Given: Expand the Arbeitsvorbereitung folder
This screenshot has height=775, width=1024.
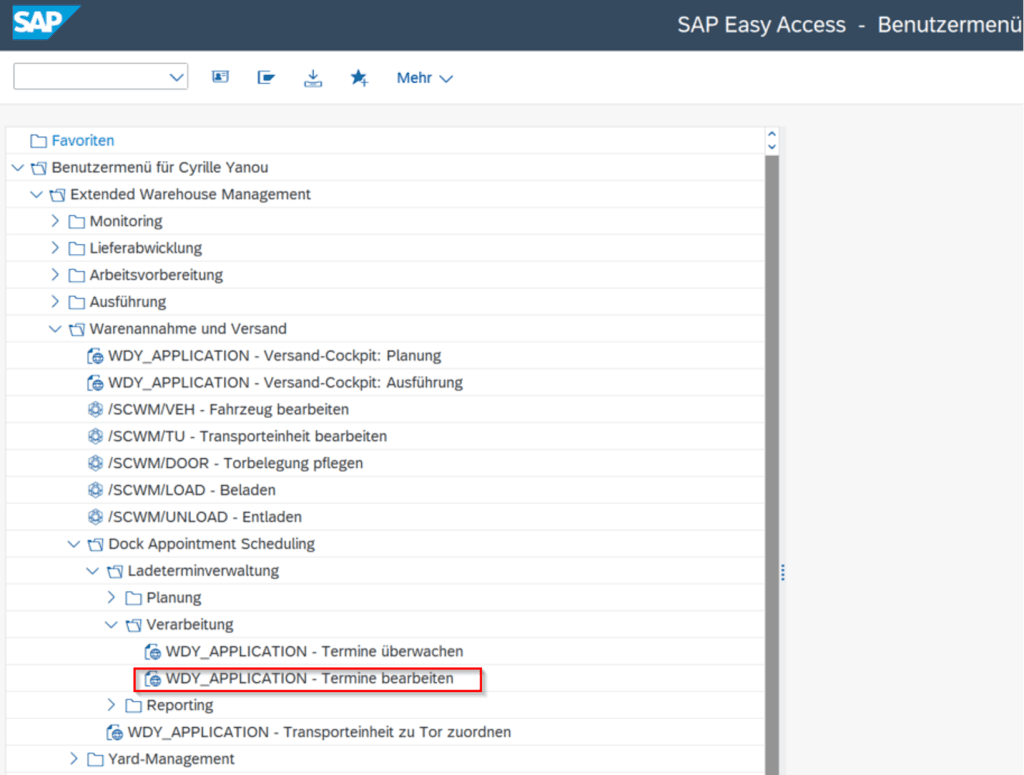Looking at the screenshot, I should [55, 275].
